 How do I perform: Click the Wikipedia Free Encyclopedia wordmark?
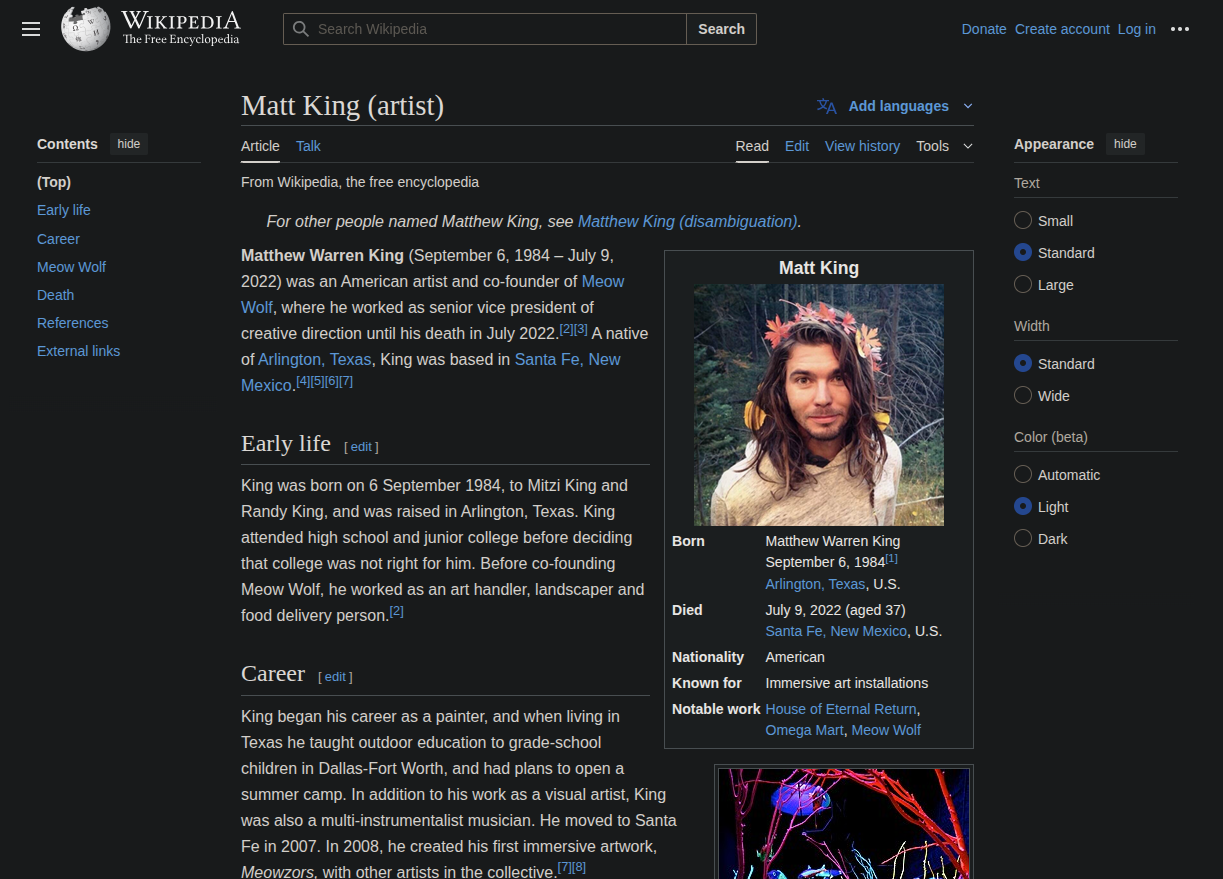[x=181, y=28]
